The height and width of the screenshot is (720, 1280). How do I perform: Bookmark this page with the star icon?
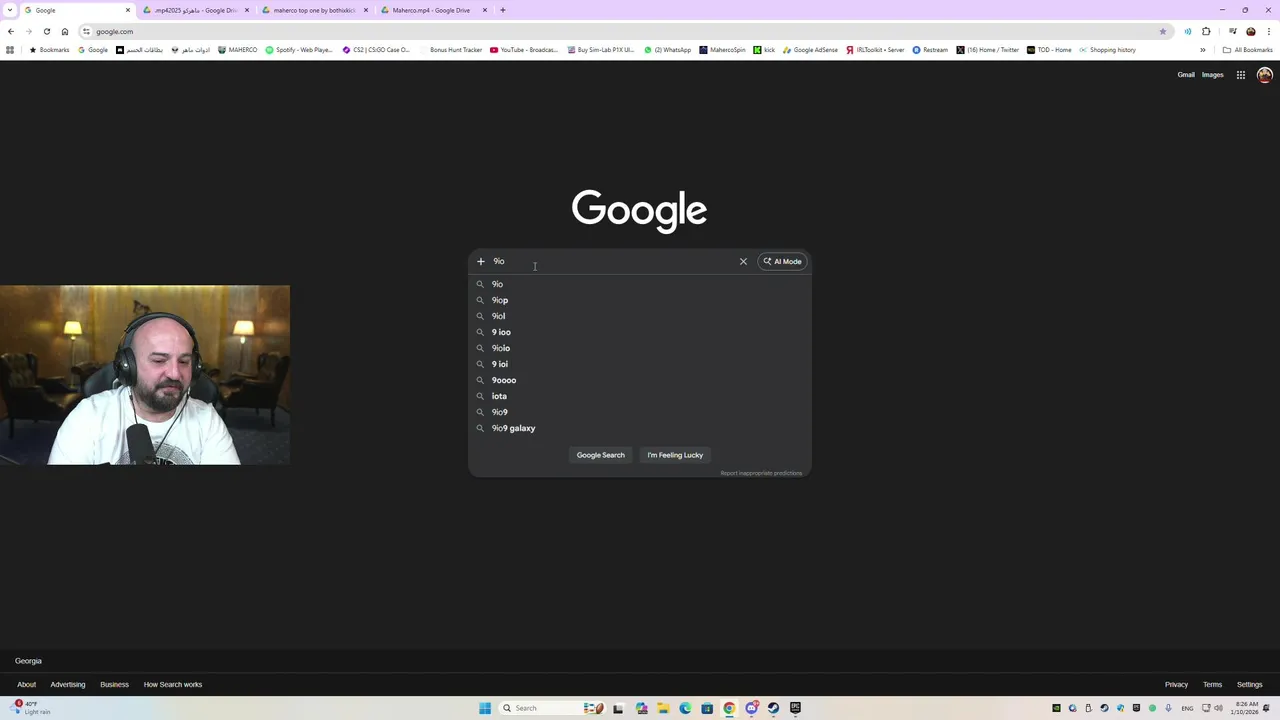tap(1162, 31)
